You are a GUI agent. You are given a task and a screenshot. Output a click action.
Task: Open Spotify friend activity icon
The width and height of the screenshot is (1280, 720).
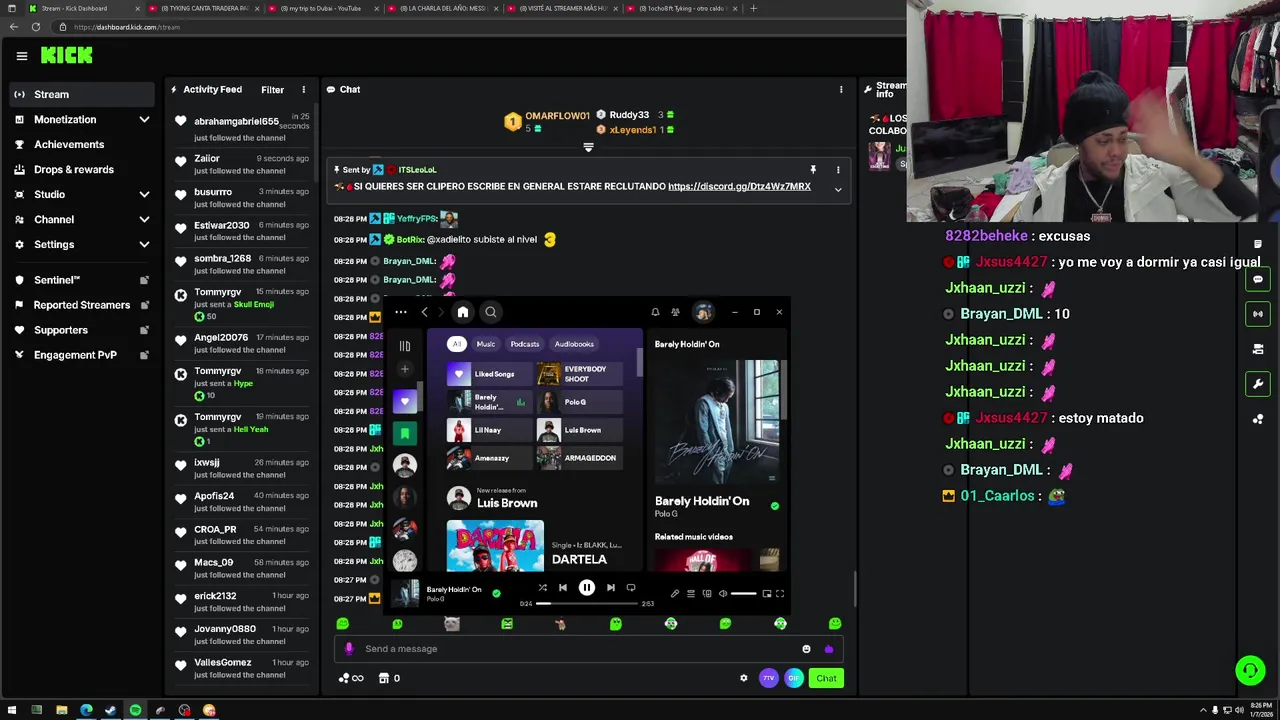coord(676,312)
